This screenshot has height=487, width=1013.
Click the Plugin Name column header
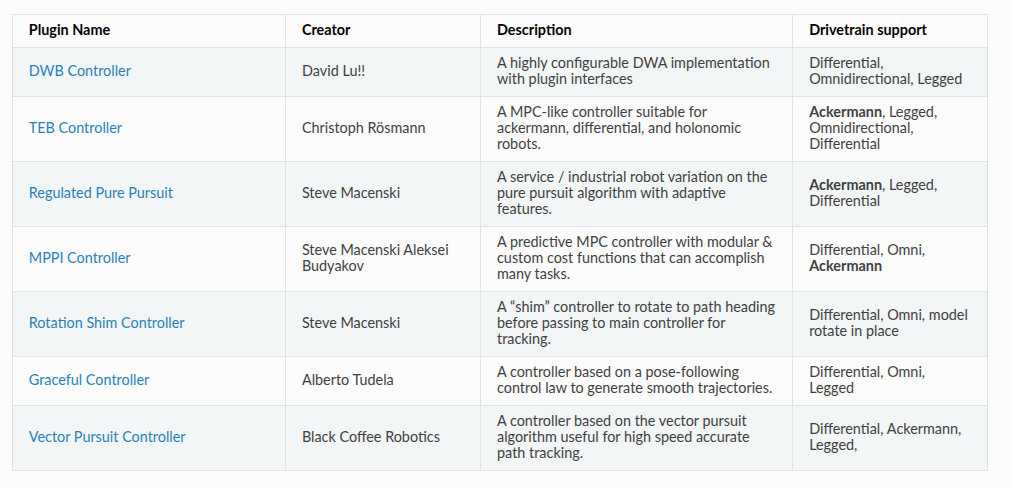tap(70, 30)
